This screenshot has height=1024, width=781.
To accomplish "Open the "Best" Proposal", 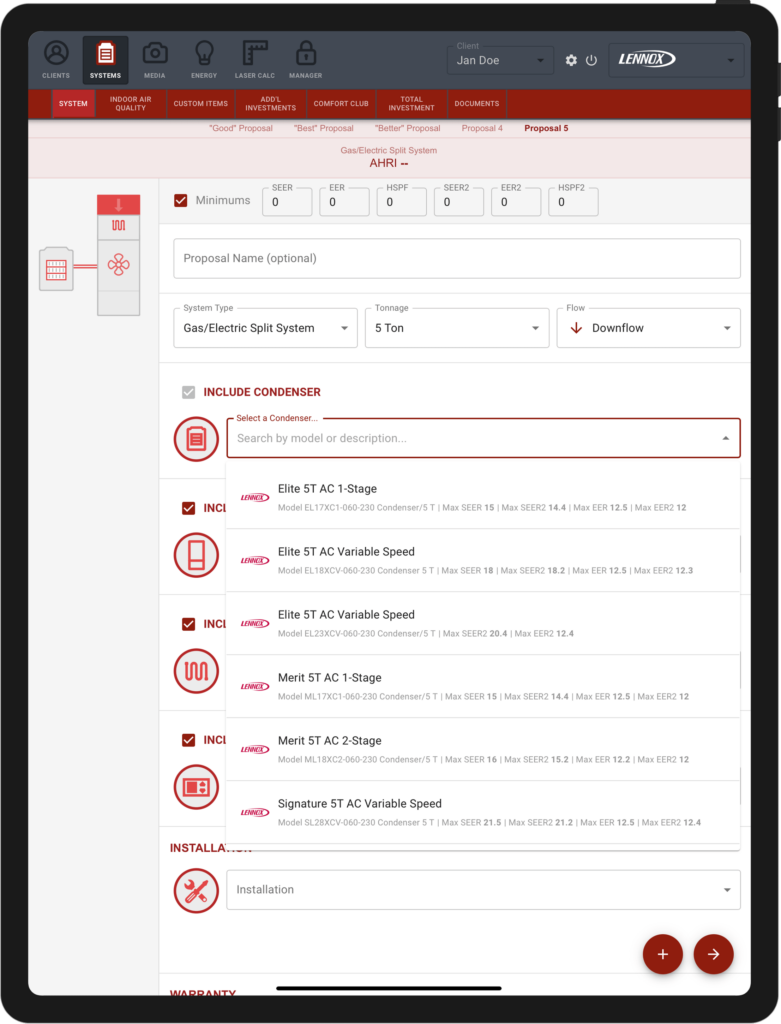I will tap(324, 129).
